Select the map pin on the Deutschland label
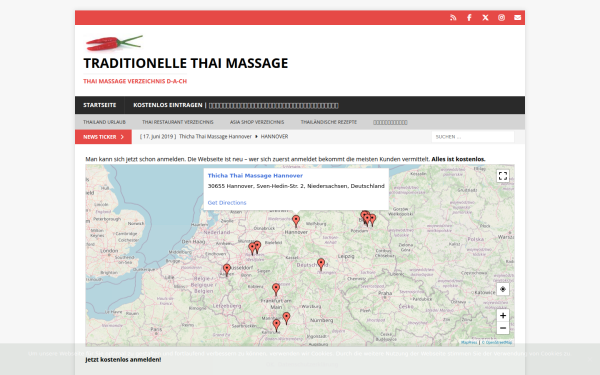 pos(321,264)
